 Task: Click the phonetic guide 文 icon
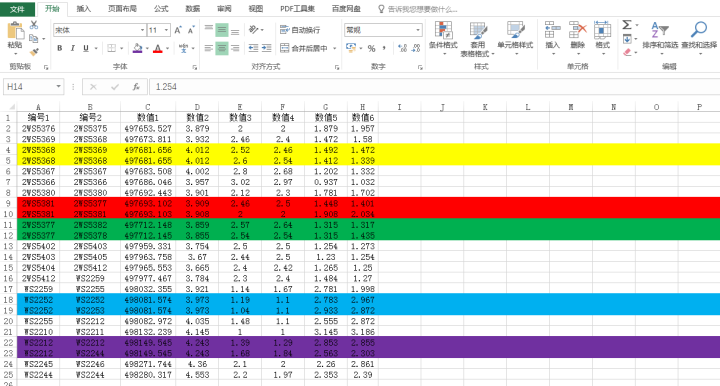[183, 48]
